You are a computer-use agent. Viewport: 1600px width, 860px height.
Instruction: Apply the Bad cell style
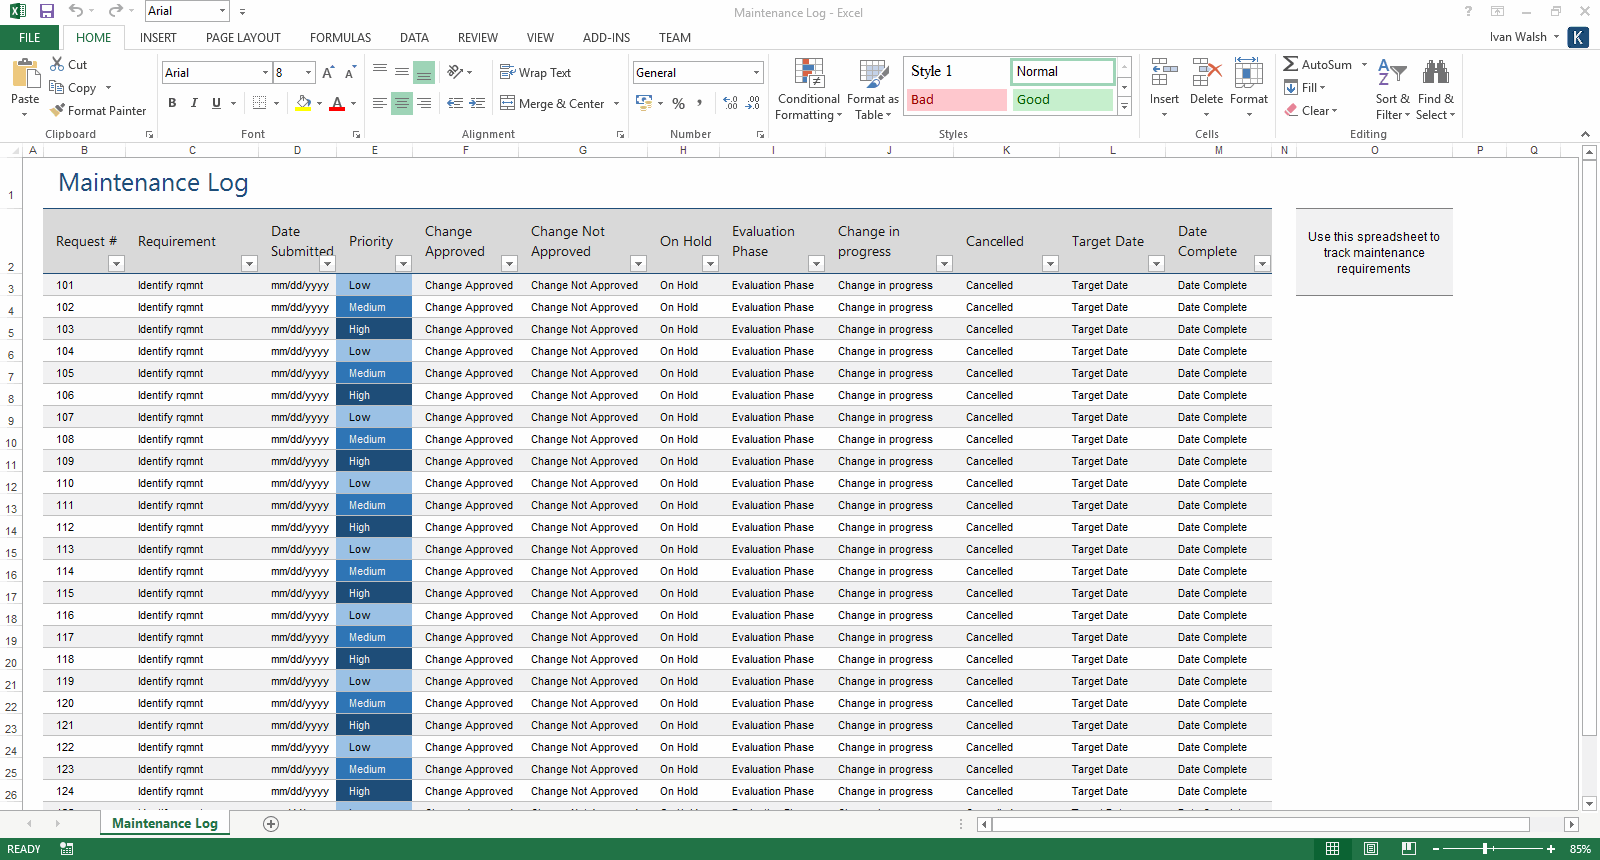(956, 100)
